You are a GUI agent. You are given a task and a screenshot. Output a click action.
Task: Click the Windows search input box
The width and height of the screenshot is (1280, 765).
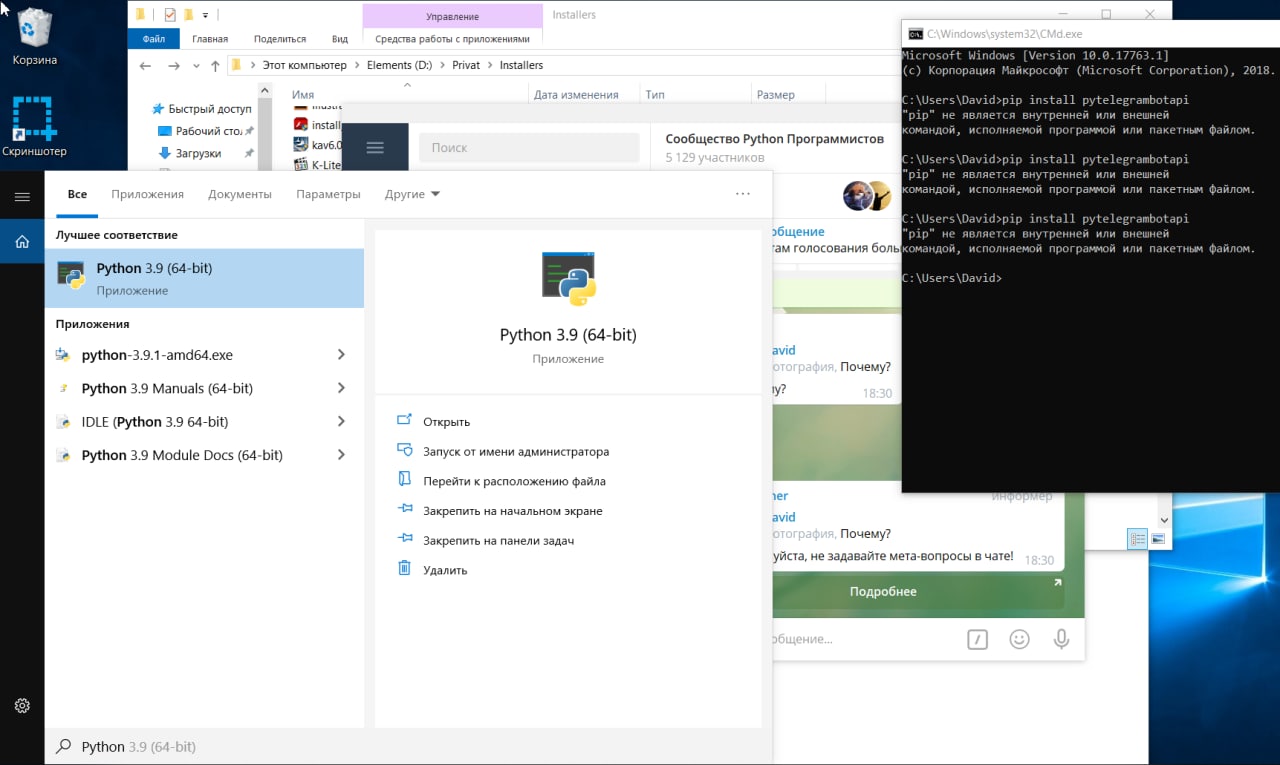(x=410, y=747)
